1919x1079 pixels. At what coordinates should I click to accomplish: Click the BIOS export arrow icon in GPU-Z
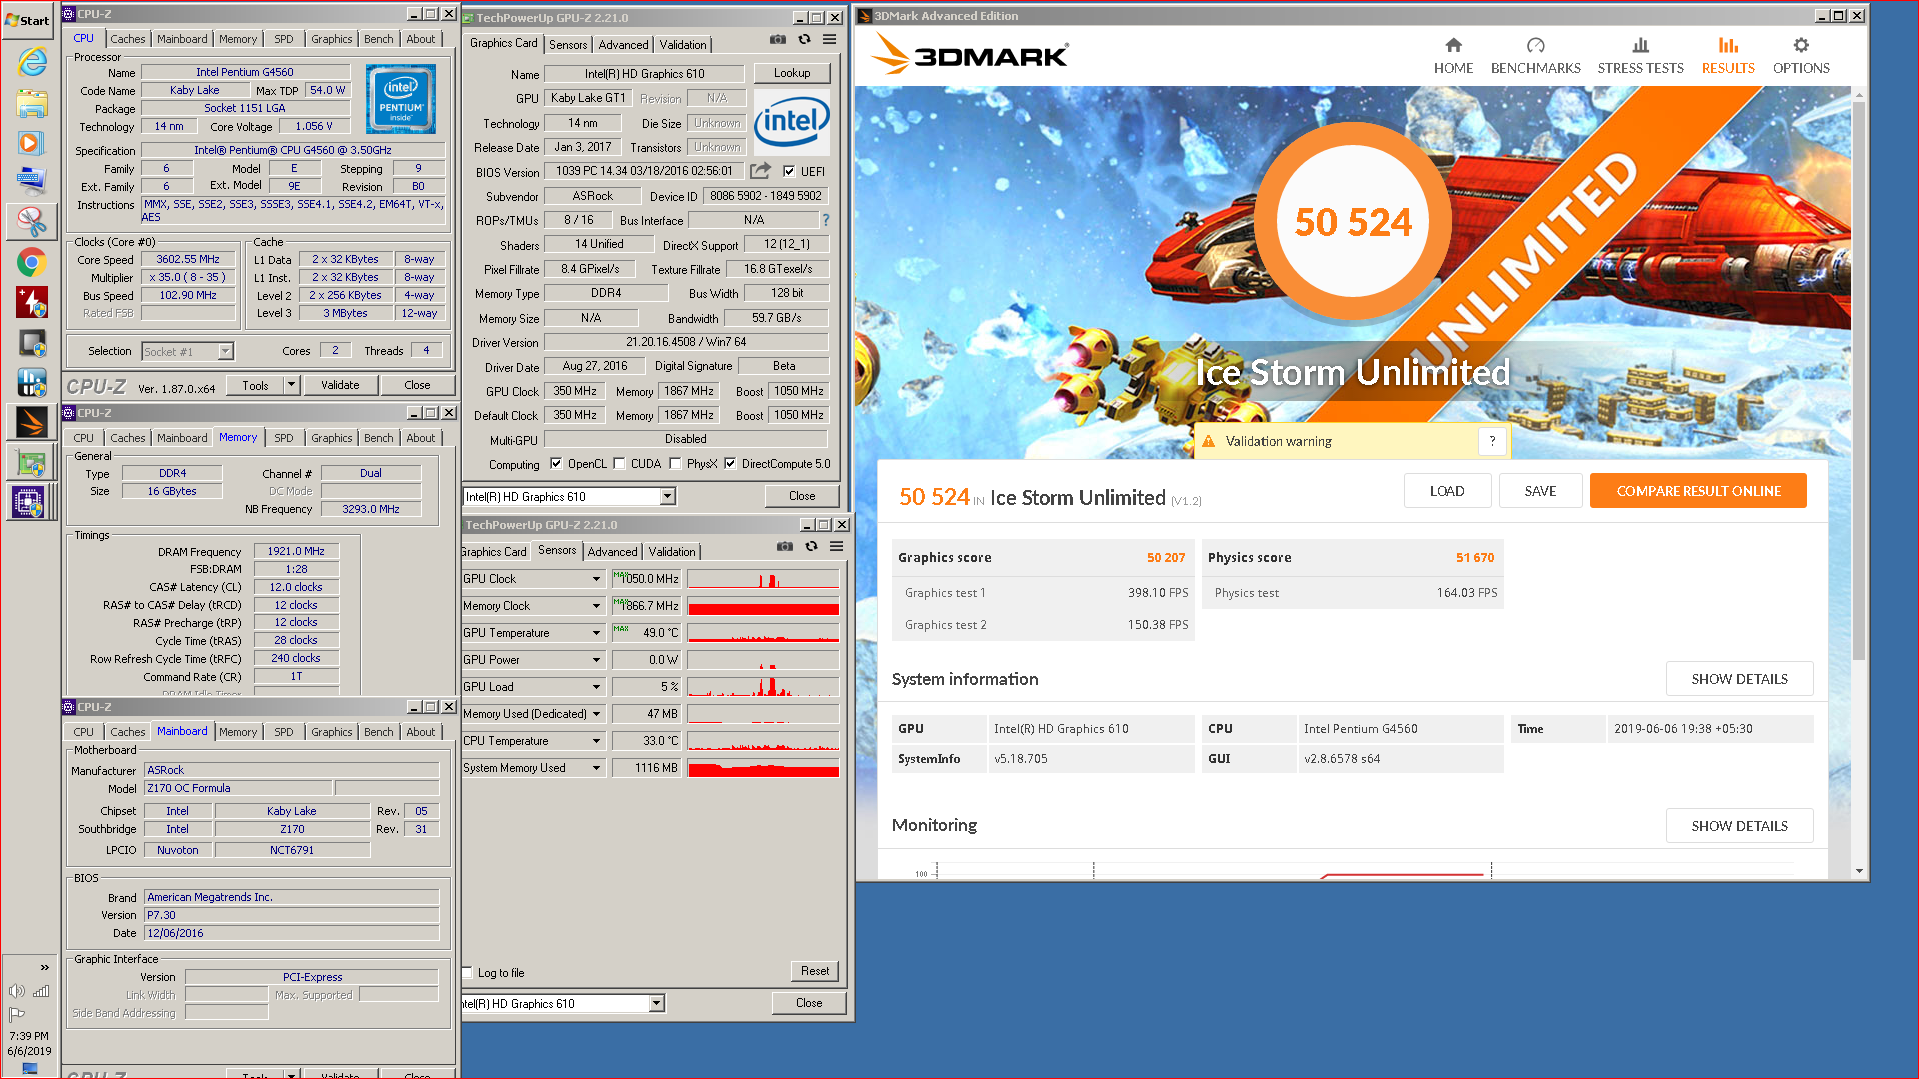click(x=761, y=171)
